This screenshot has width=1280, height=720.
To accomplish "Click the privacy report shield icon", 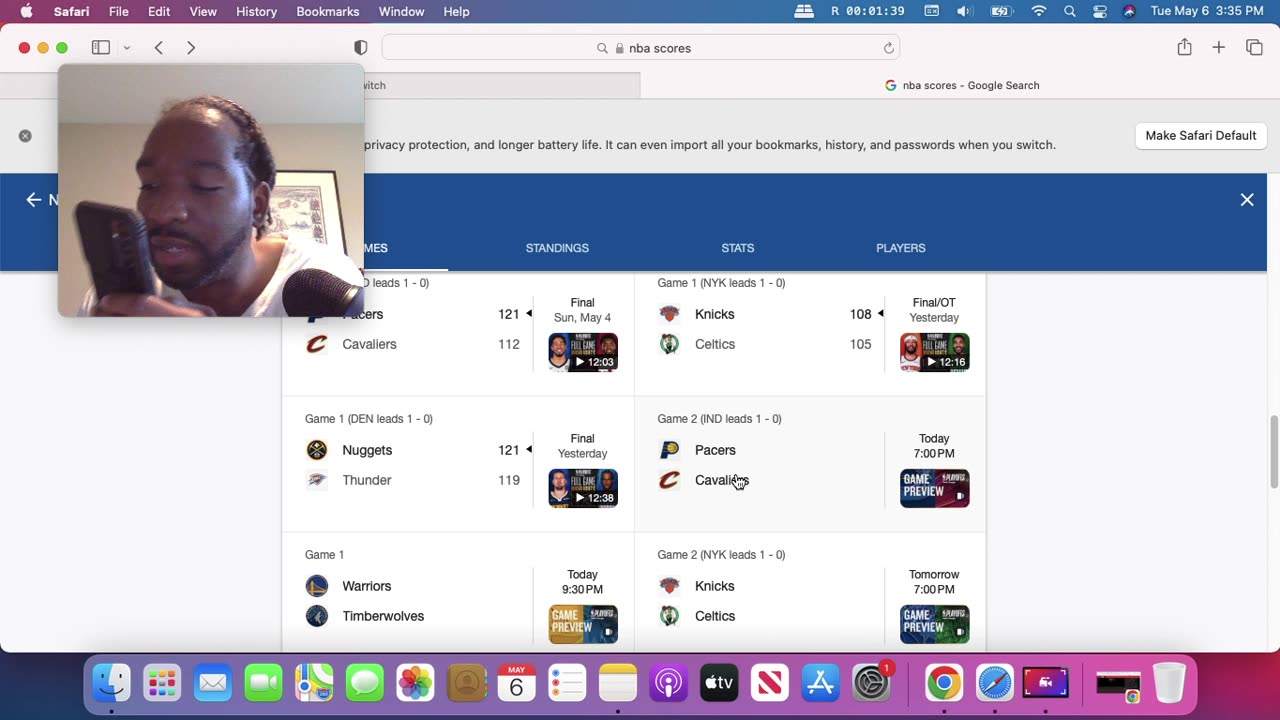I will [361, 48].
